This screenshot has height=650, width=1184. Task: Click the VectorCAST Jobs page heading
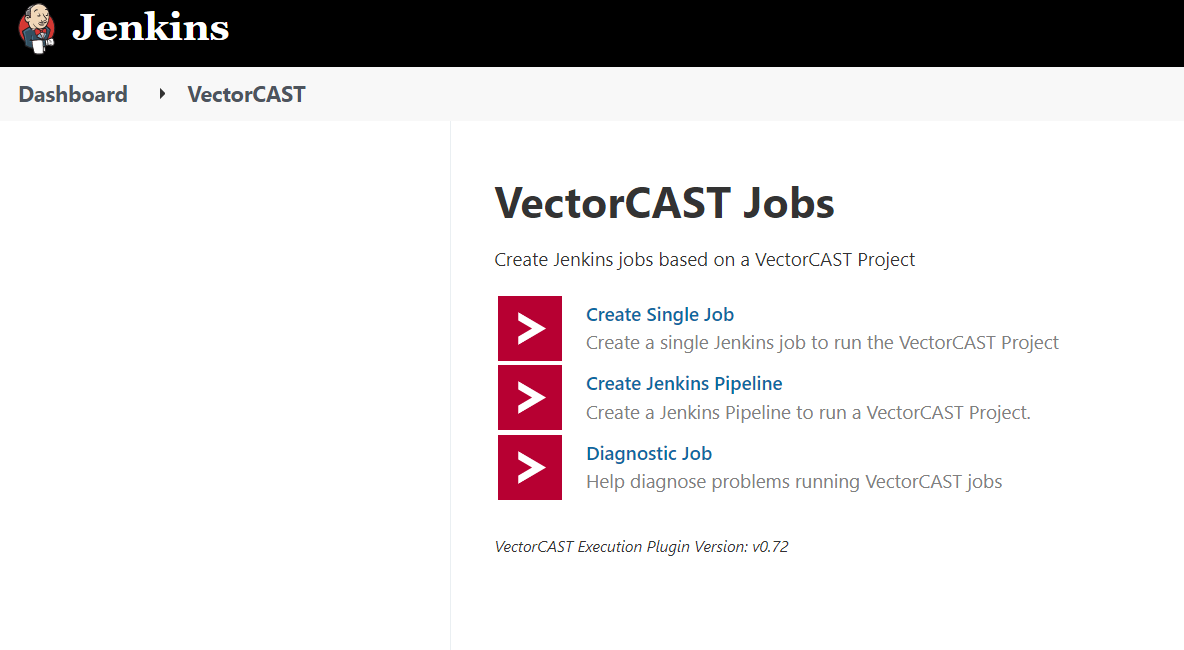click(664, 203)
